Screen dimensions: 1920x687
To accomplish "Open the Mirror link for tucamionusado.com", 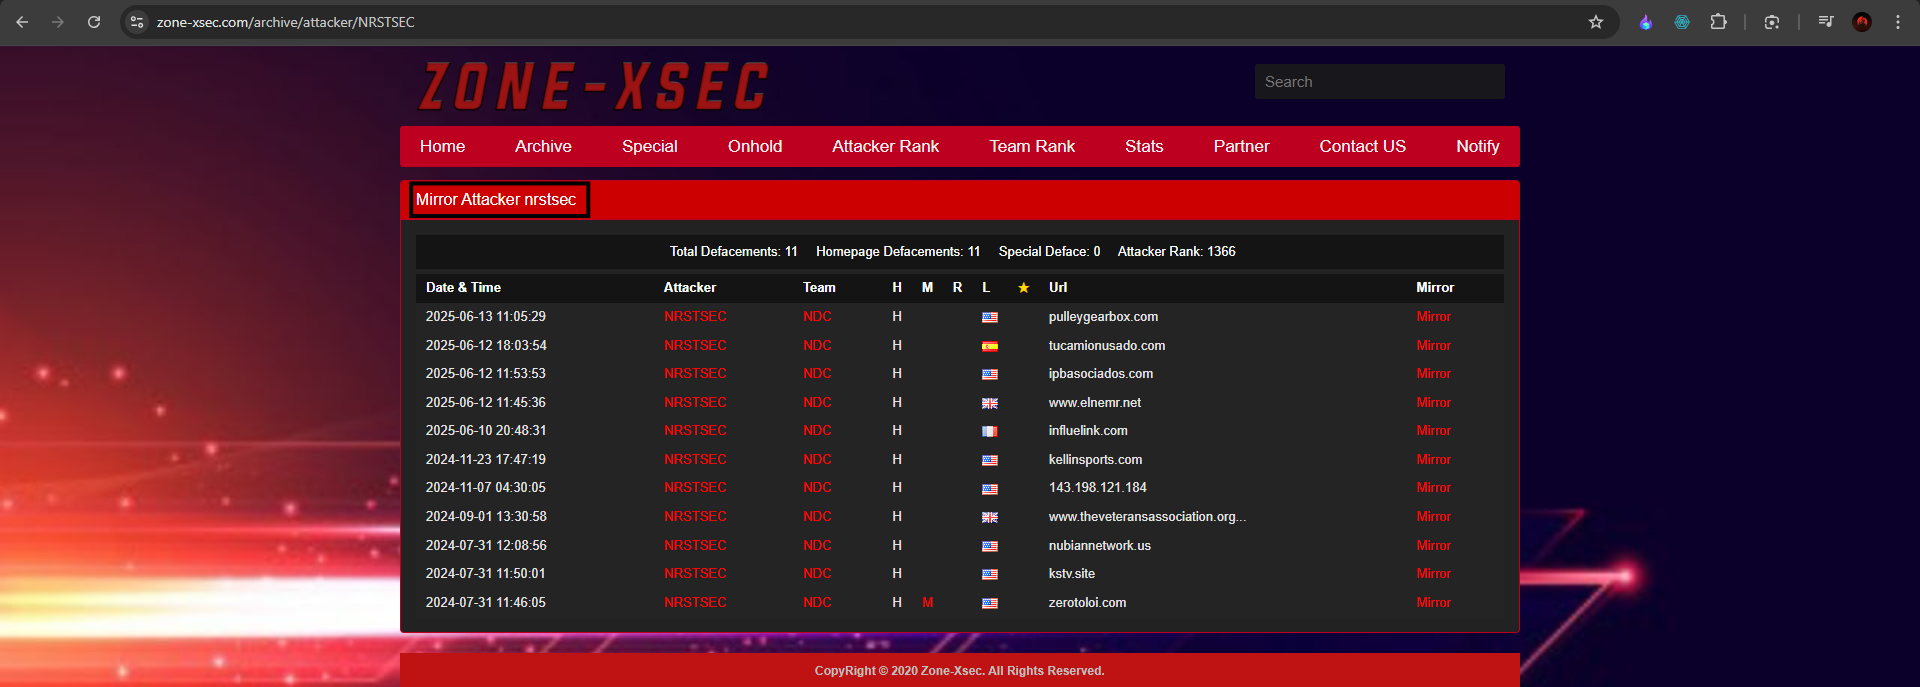I will click(1433, 345).
